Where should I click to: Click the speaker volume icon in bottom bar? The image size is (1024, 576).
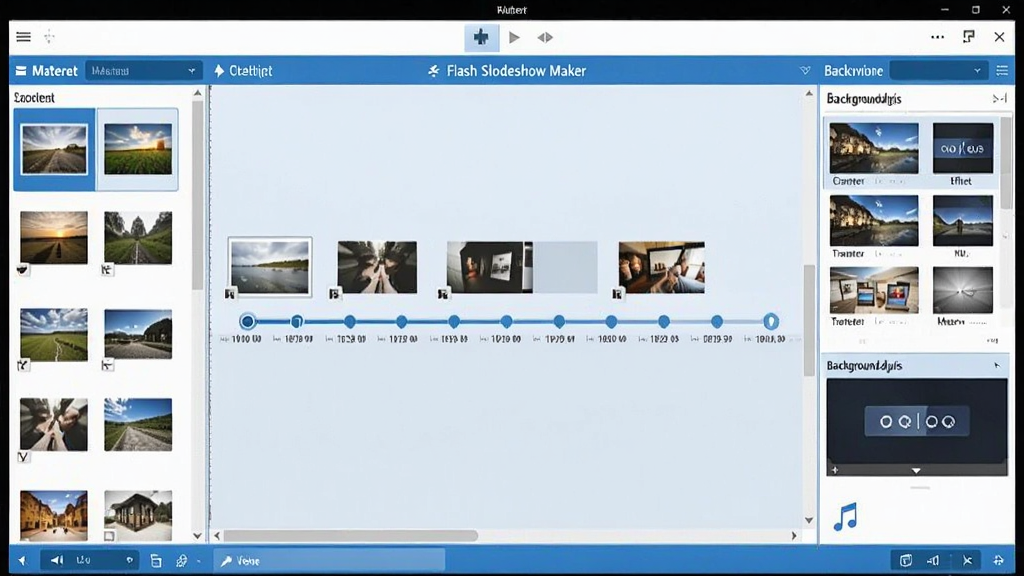pyautogui.click(x=57, y=560)
